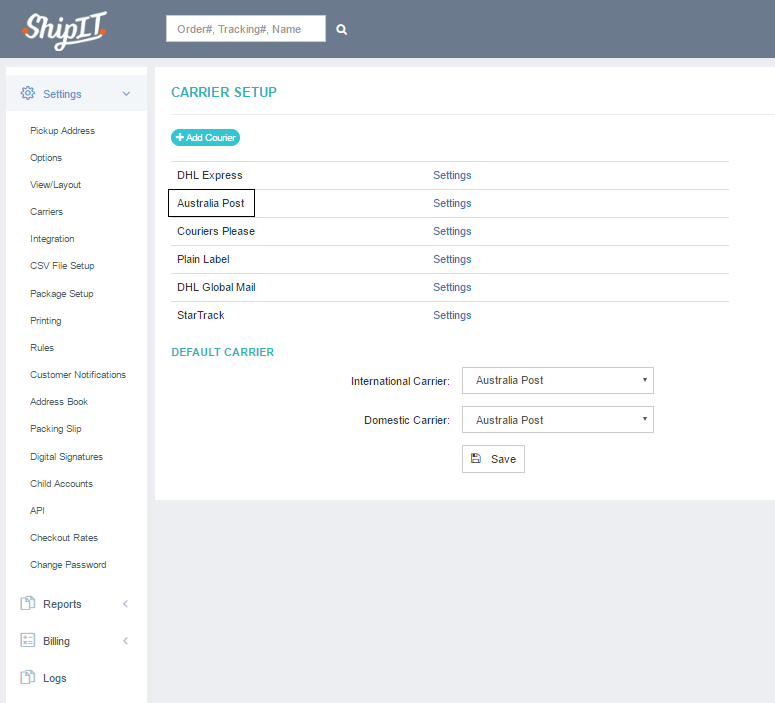Click the Reports menu label

pyautogui.click(x=62, y=604)
